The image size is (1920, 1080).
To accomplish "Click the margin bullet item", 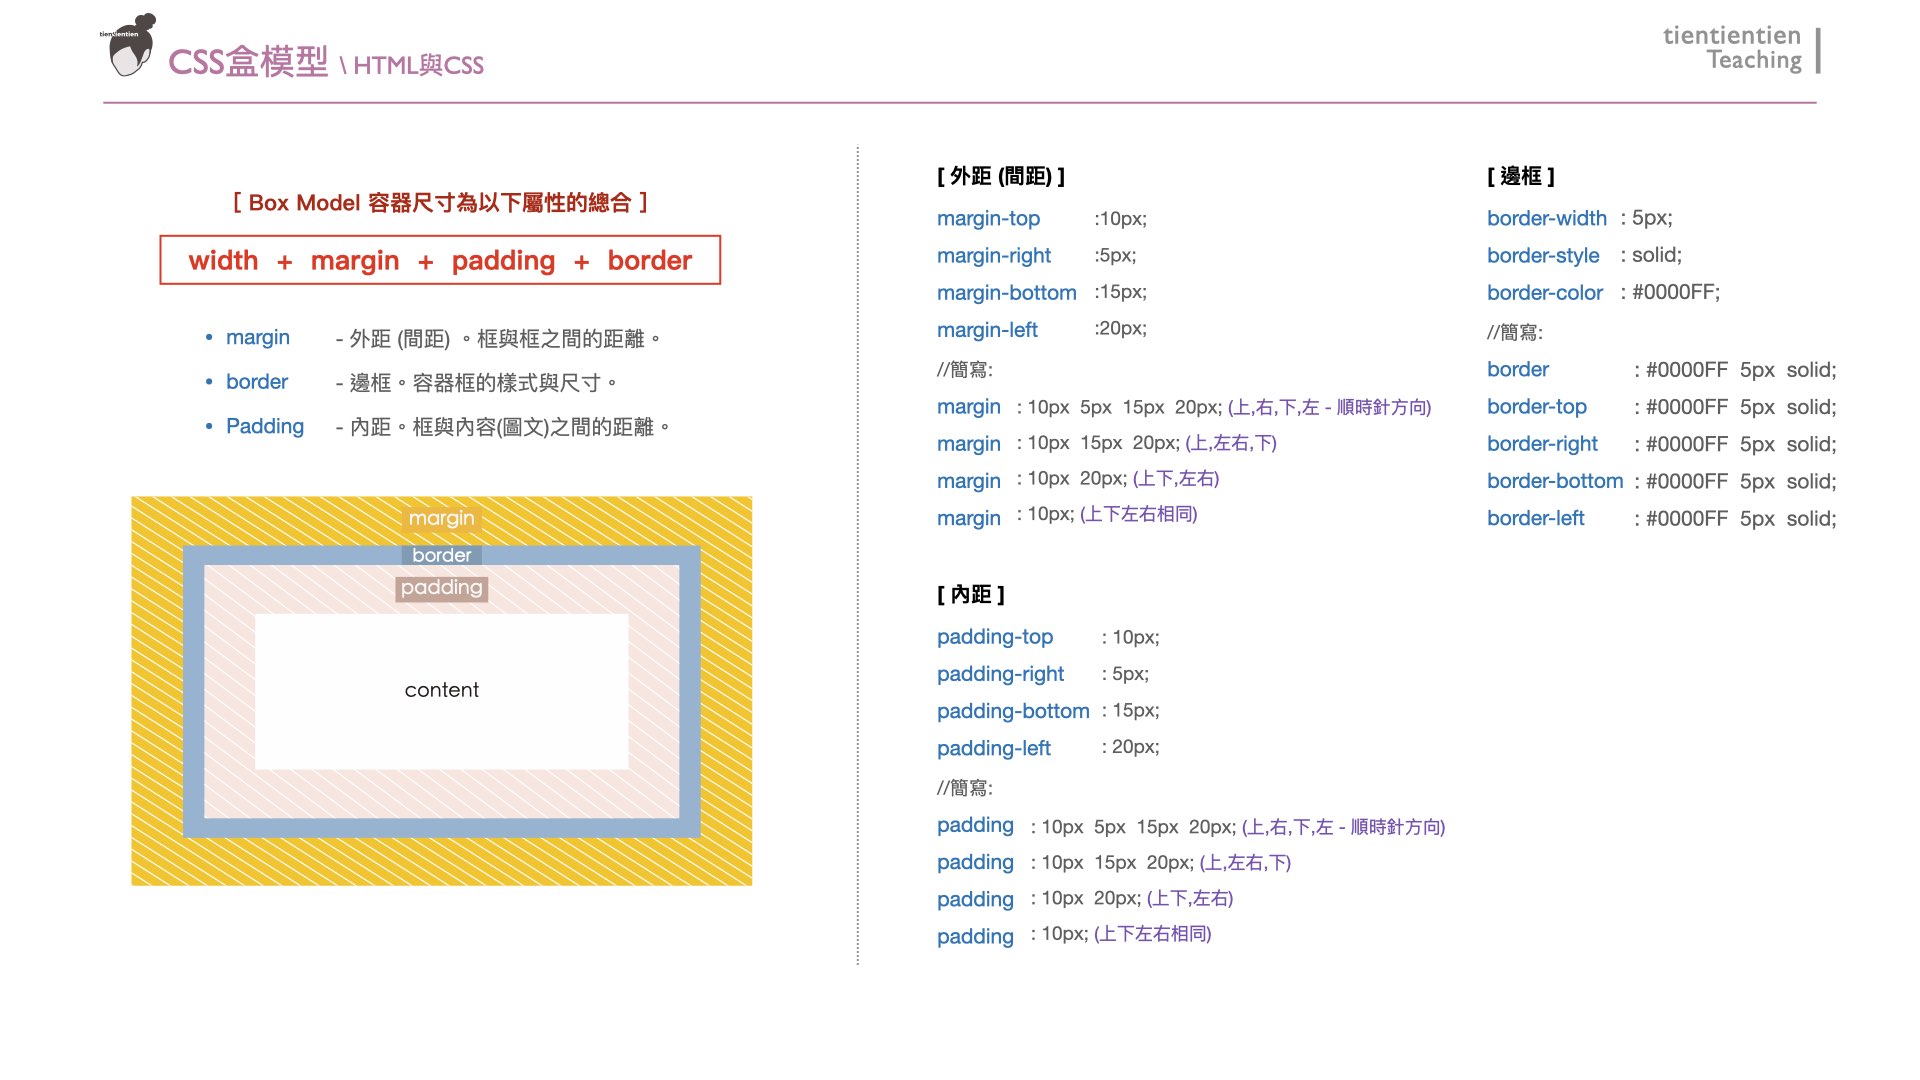I will coord(257,338).
